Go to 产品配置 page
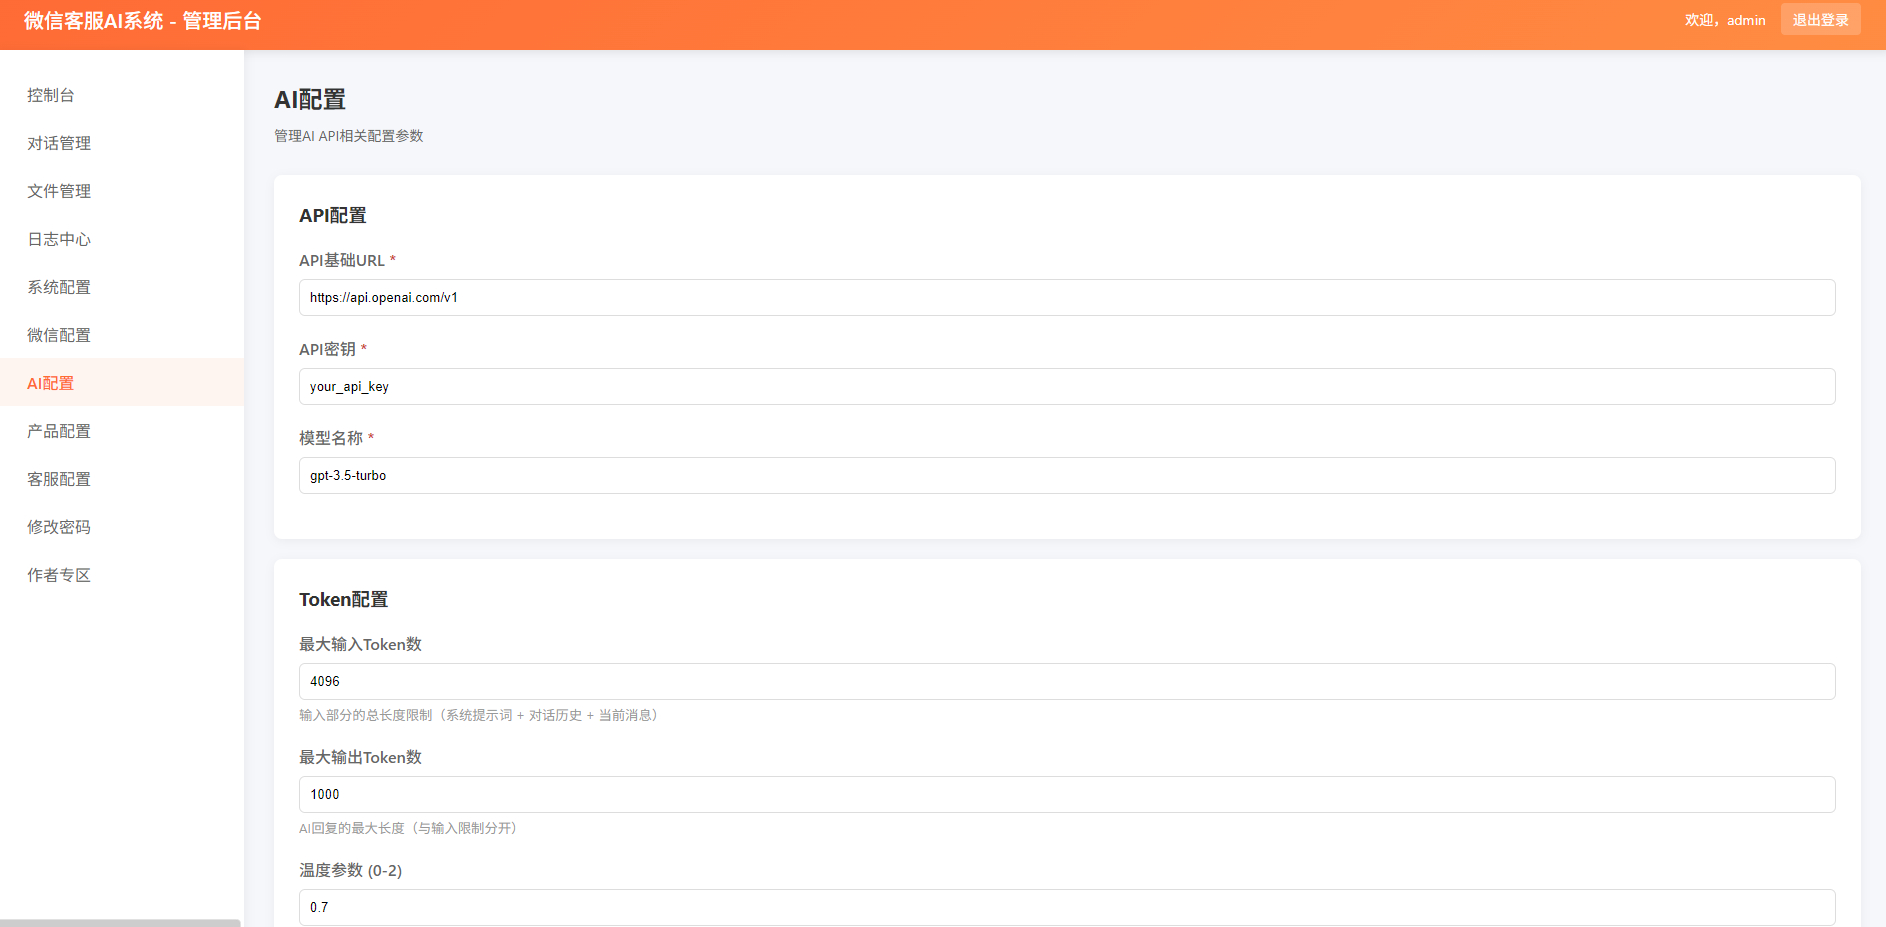This screenshot has height=927, width=1886. (x=59, y=431)
